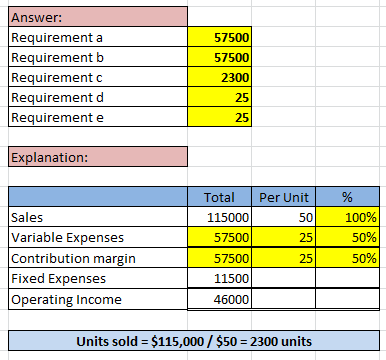Click the "Sales" row label
This screenshot has width=386, height=360.
[x=98, y=217]
